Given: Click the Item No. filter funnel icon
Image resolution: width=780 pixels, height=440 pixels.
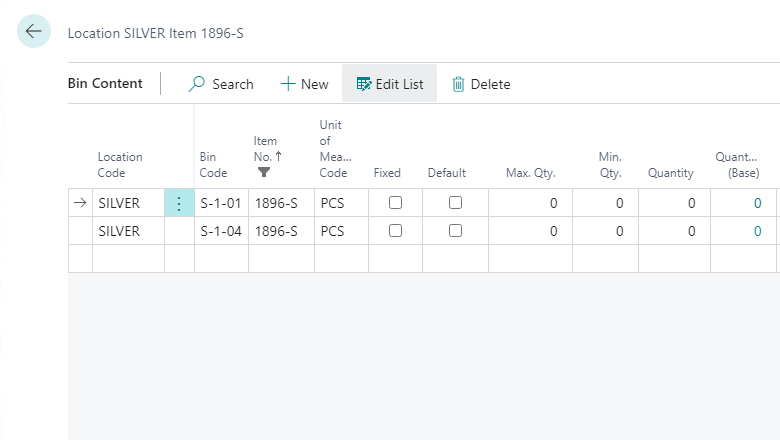Looking at the screenshot, I should 264,172.
